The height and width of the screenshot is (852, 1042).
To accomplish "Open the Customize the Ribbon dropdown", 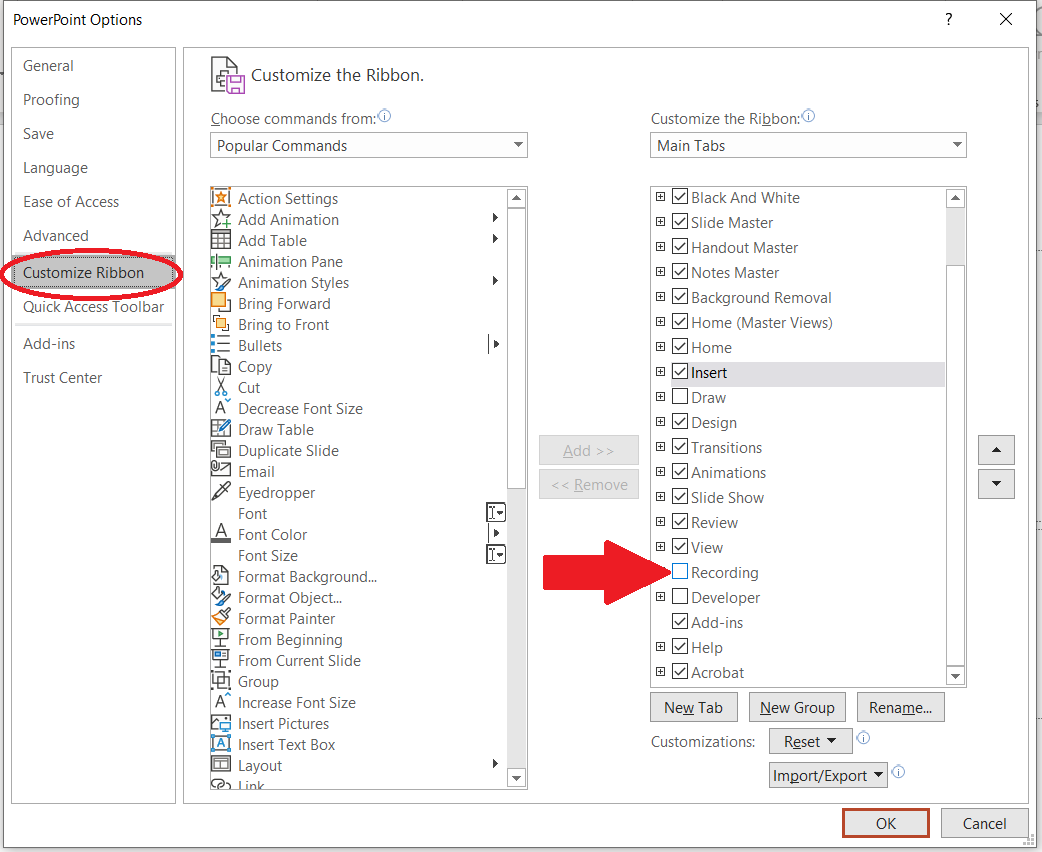I will [808, 145].
